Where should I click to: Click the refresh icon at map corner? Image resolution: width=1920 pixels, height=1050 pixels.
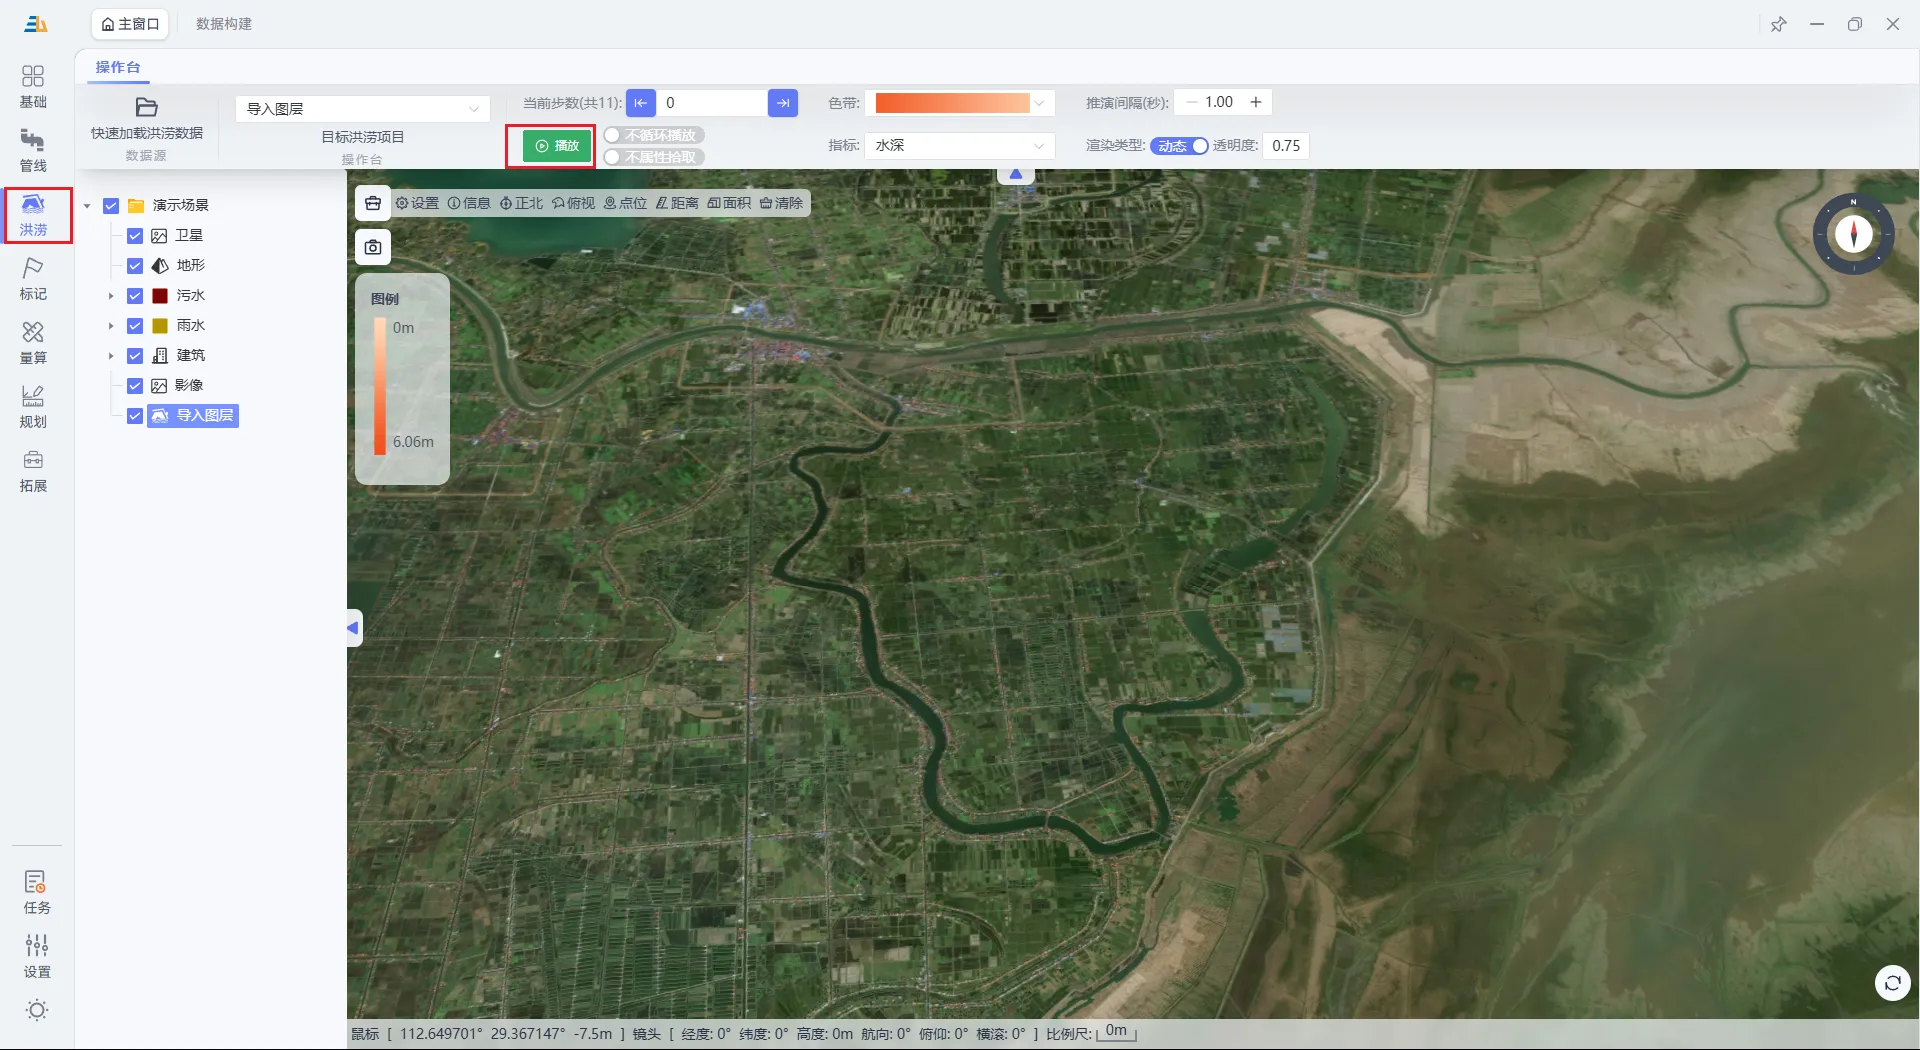coord(1892,983)
